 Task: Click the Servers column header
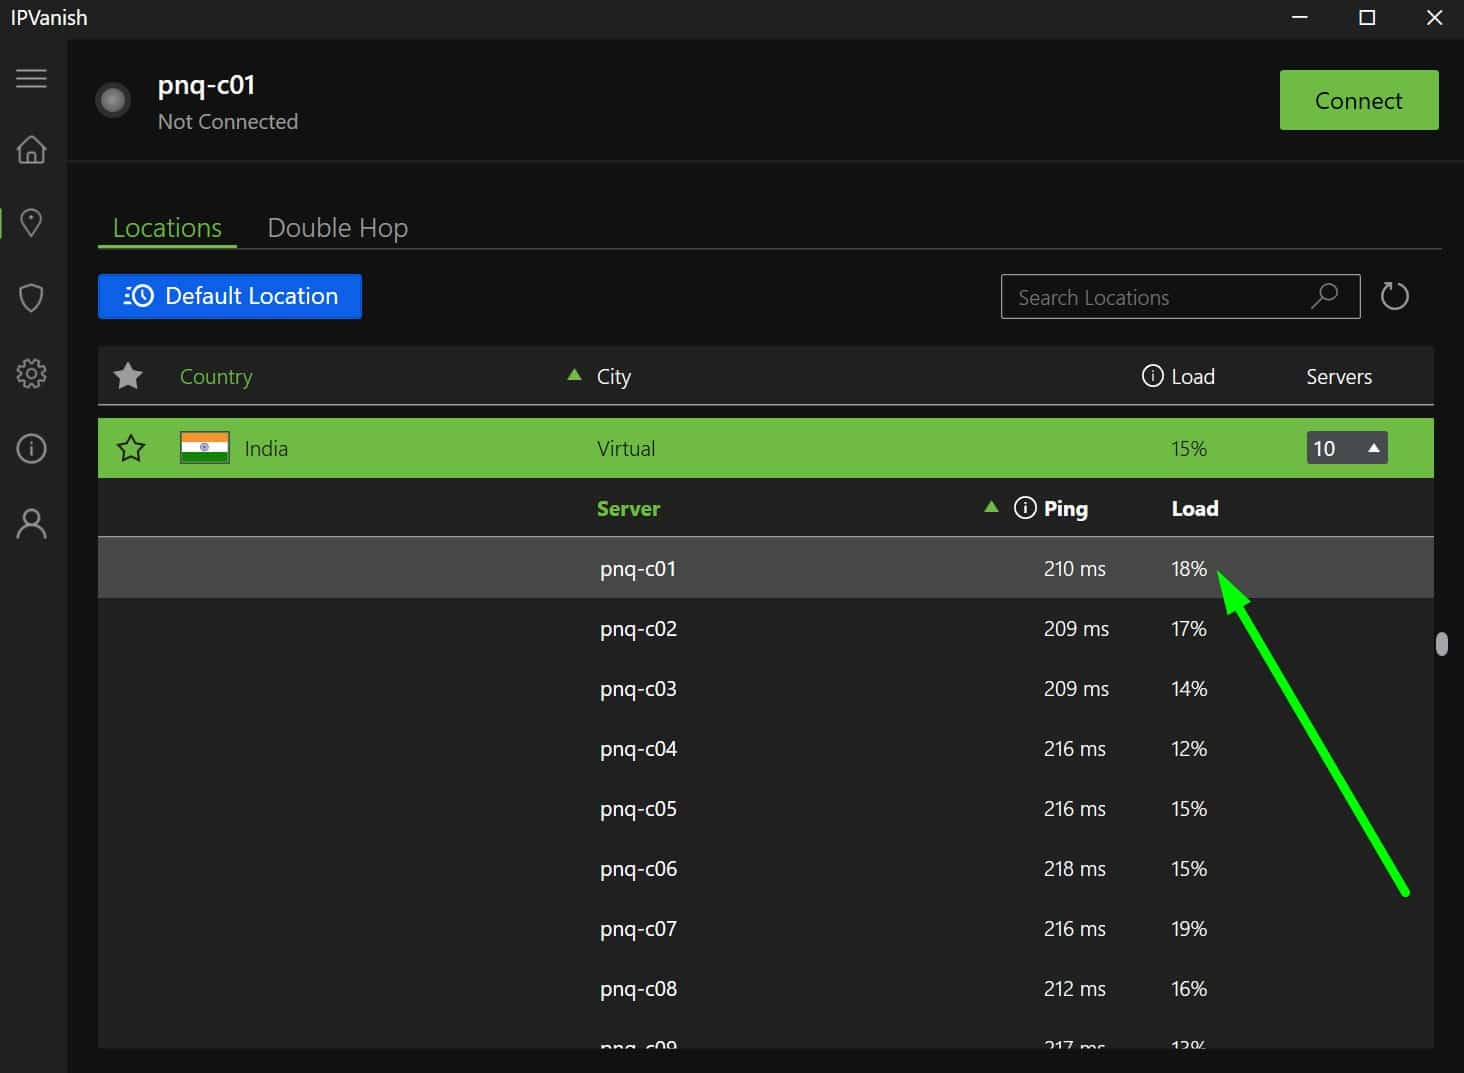pos(1339,377)
